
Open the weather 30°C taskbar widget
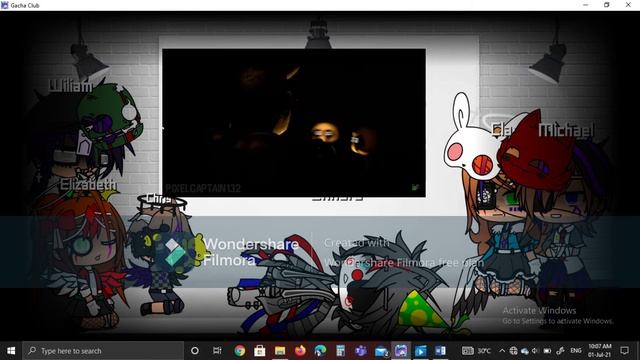click(x=476, y=351)
